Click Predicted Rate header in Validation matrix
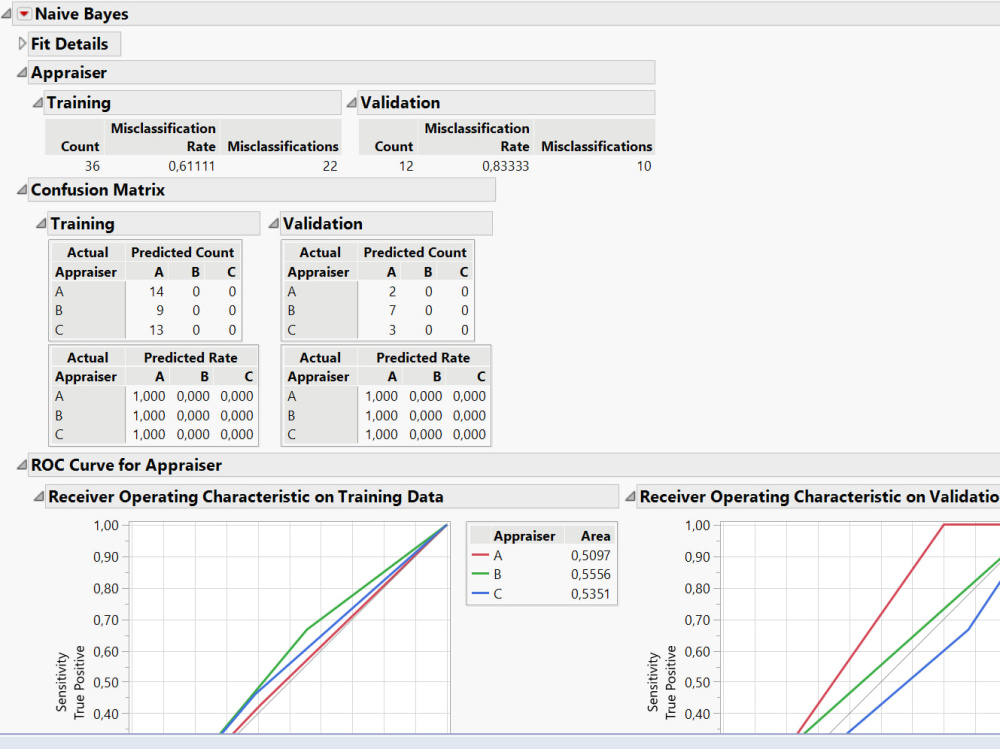This screenshot has width=1000, height=749. [x=423, y=358]
